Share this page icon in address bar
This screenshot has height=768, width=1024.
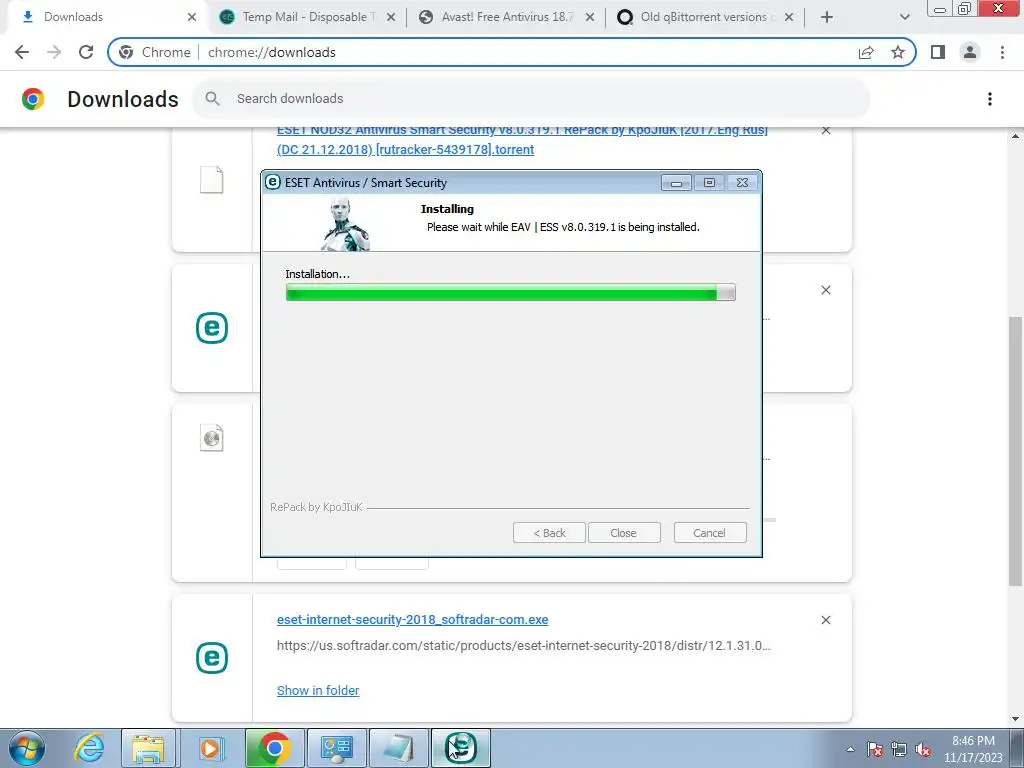click(x=866, y=52)
